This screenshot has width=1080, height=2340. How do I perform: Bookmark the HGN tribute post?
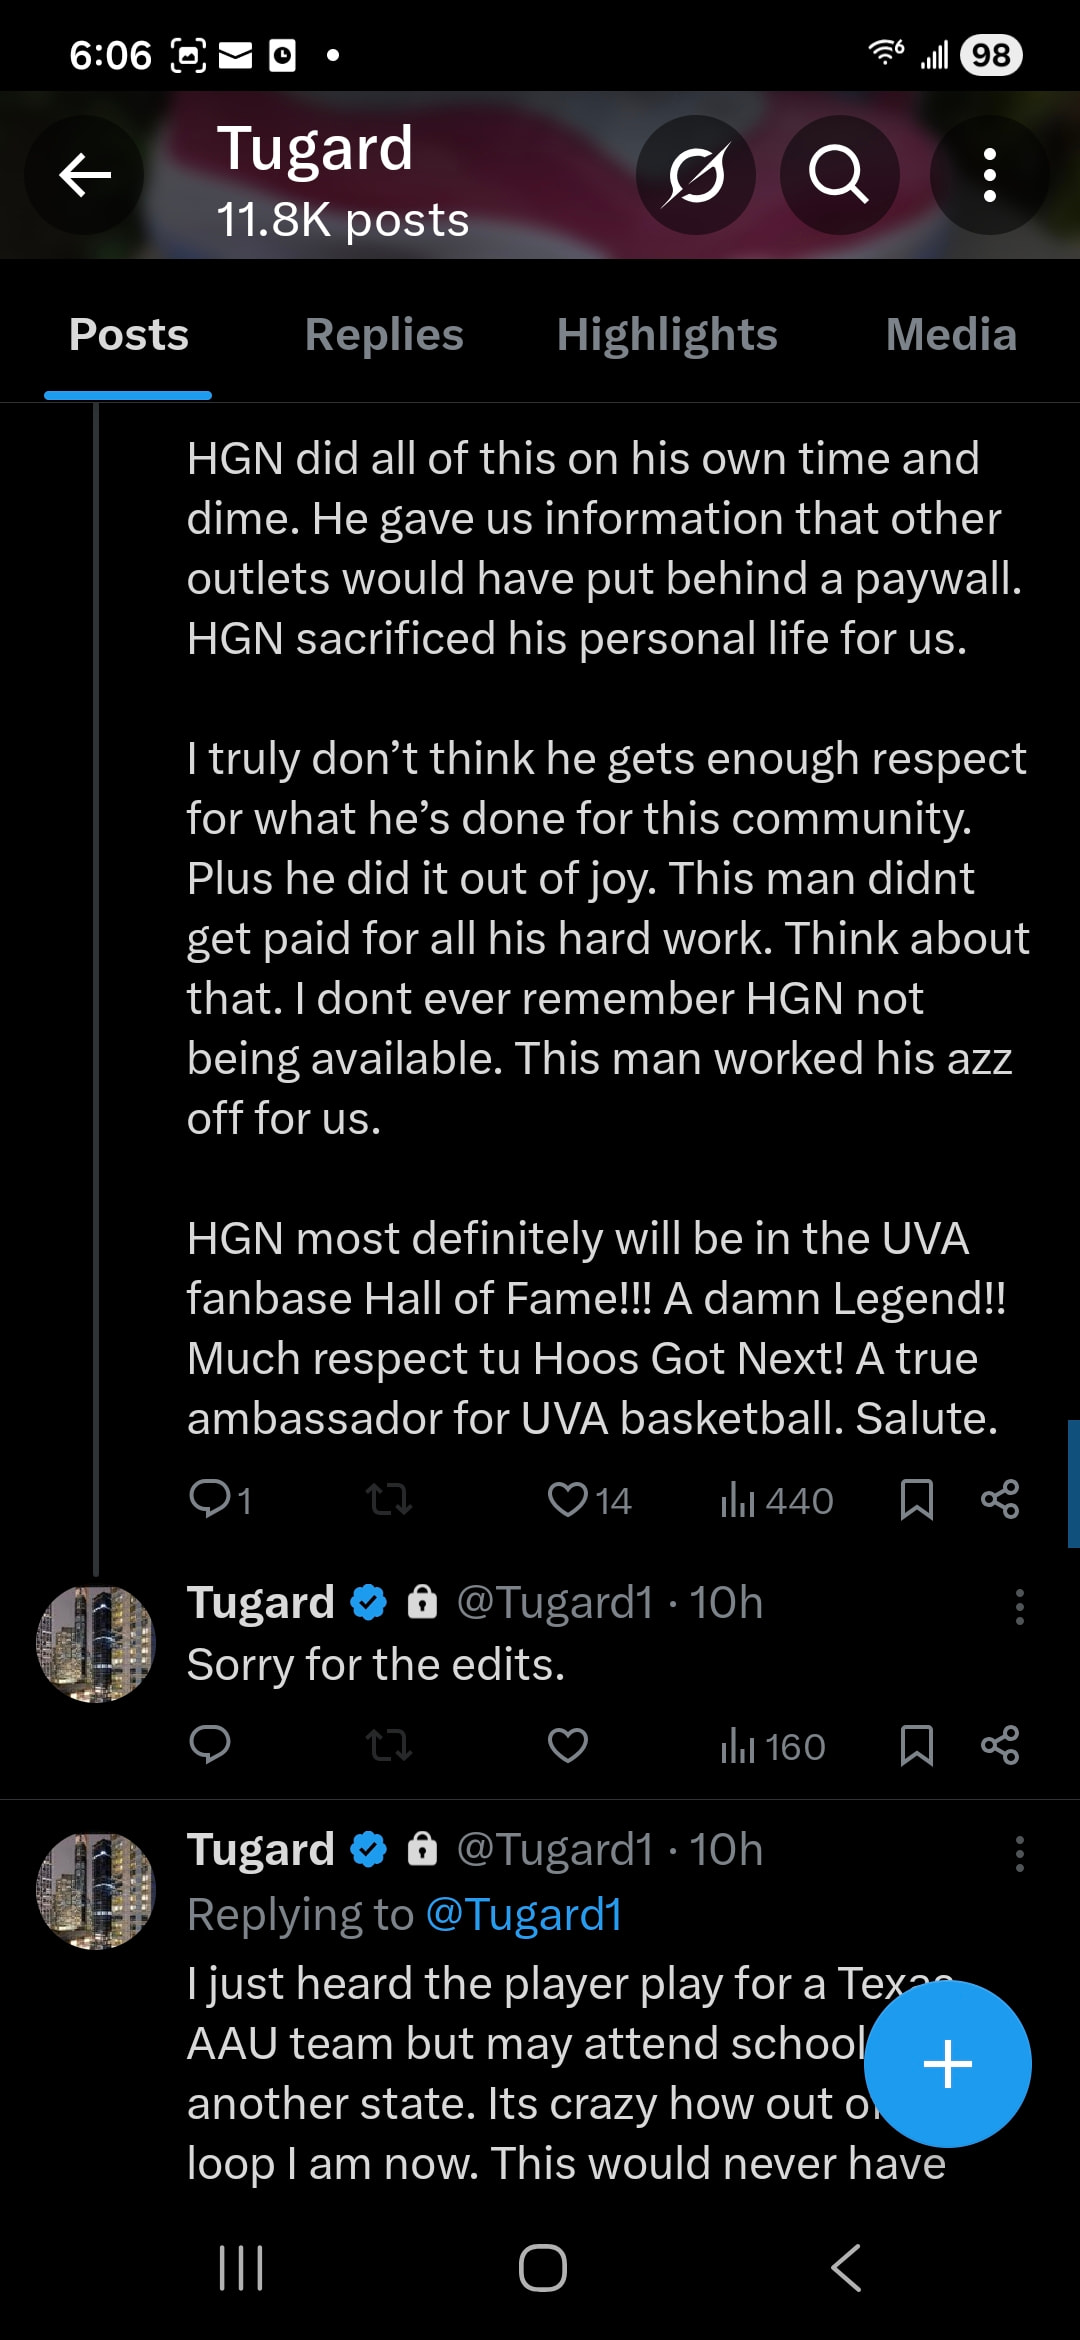(x=916, y=1499)
